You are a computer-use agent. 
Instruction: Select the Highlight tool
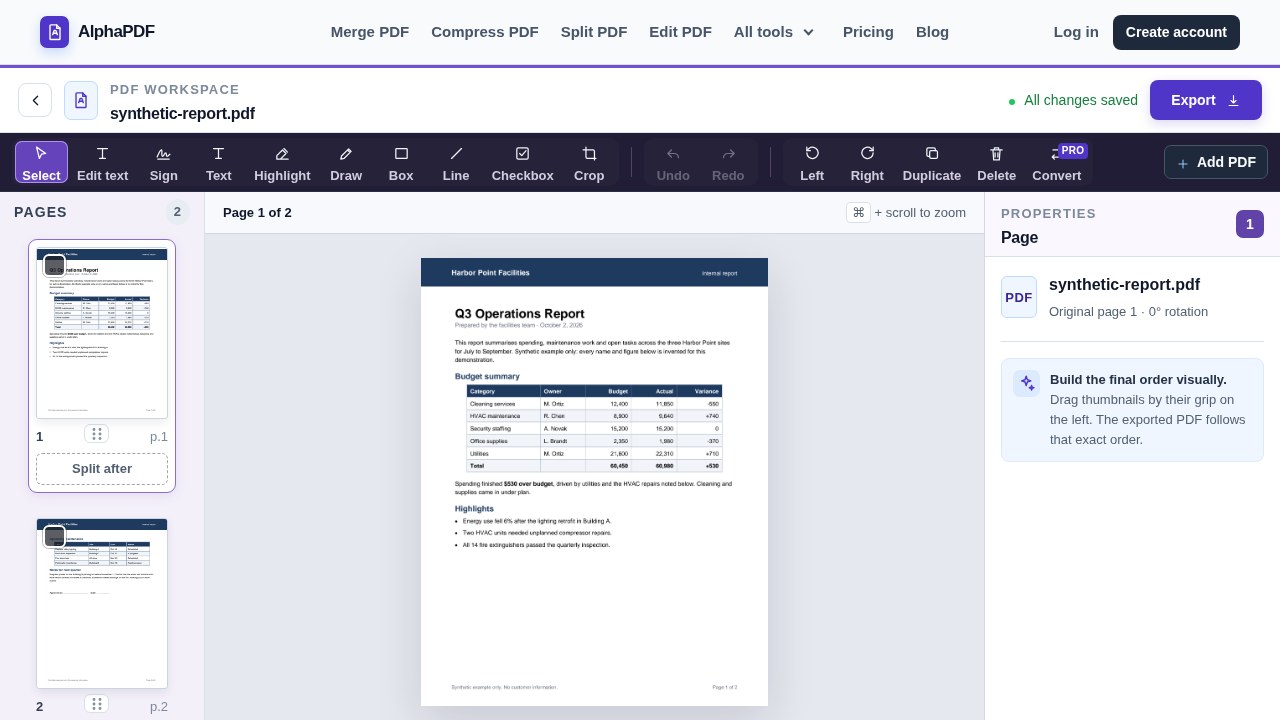(282, 162)
